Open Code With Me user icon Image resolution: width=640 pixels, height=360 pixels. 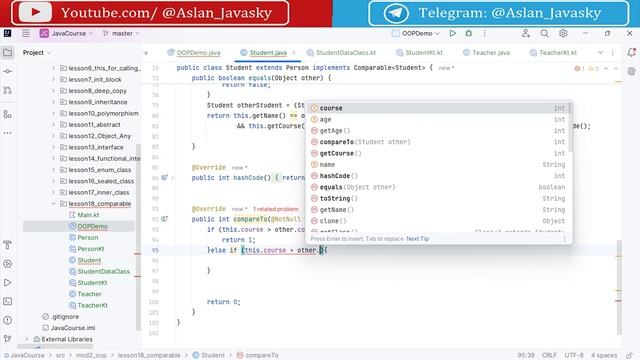pos(526,33)
